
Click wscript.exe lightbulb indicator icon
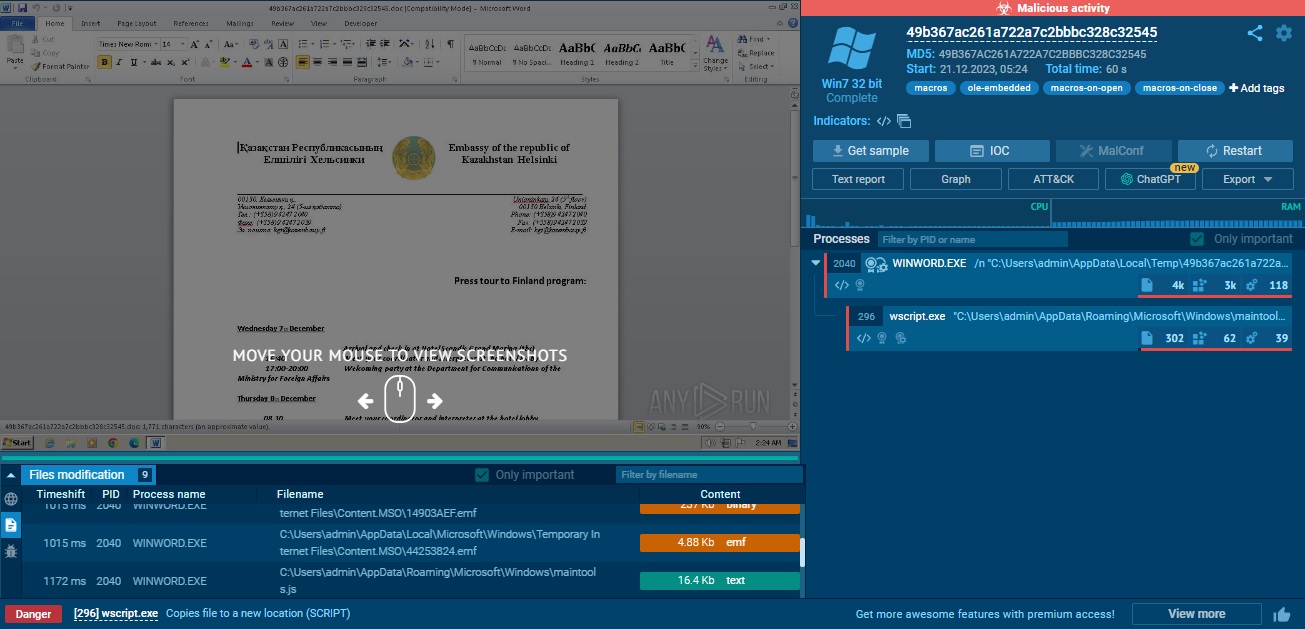click(882, 338)
